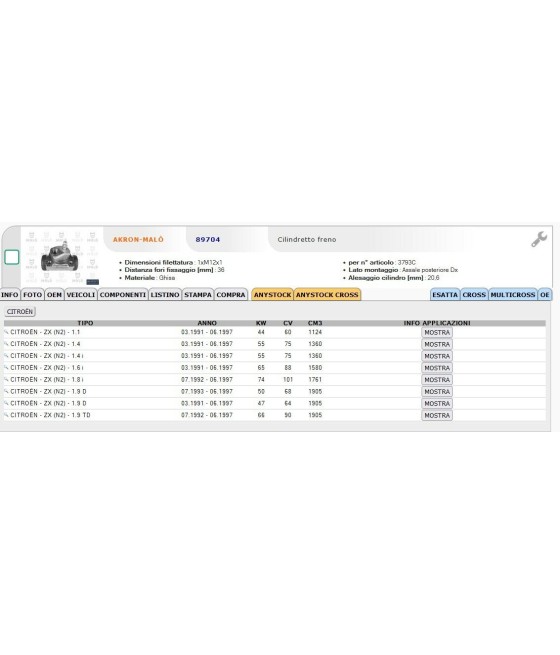Click the 89704 article number link
This screenshot has width=560, height=655.
(208, 239)
